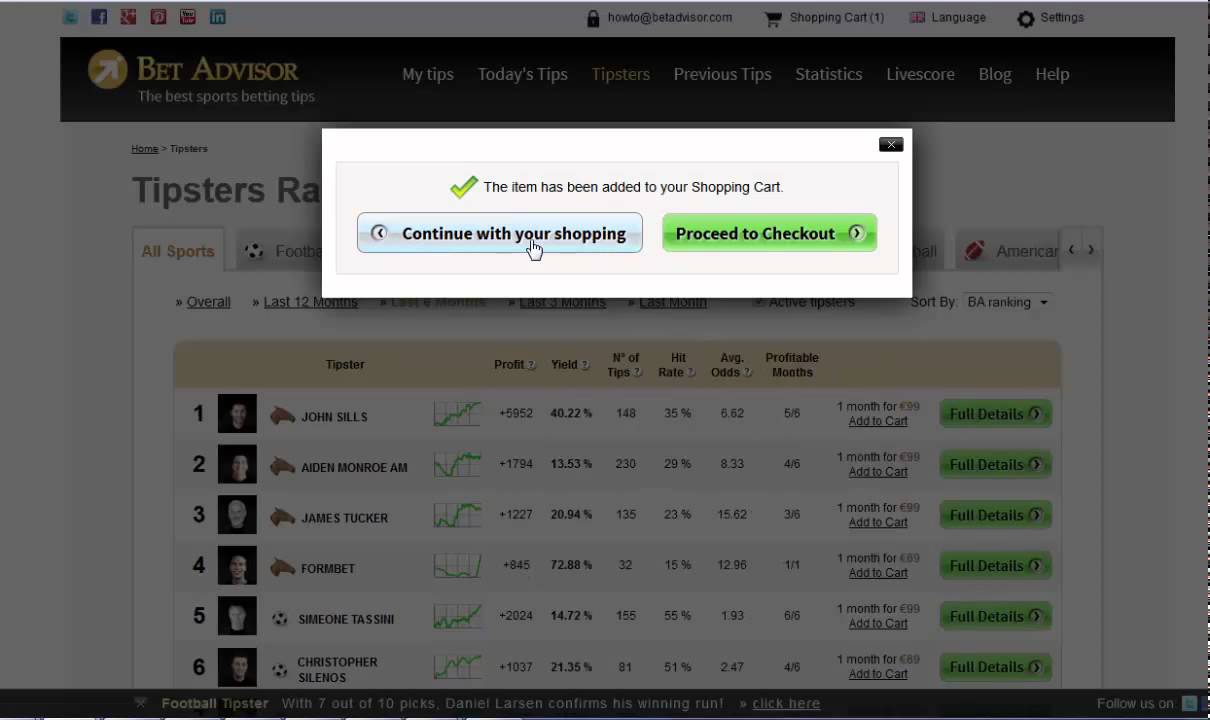Open the Pinterest icon link

click(158, 17)
